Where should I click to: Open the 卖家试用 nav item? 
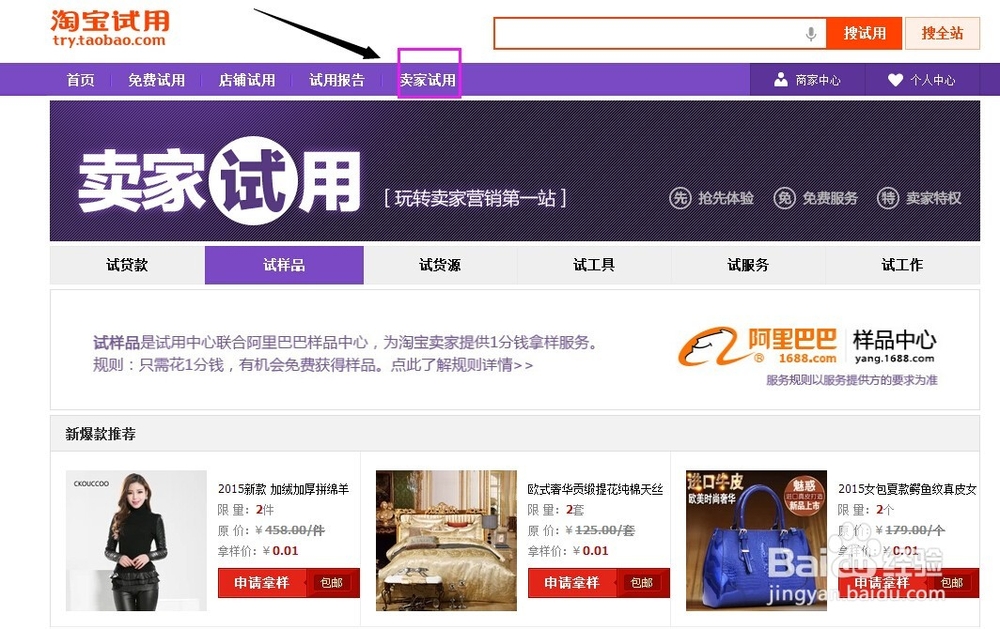coord(428,80)
